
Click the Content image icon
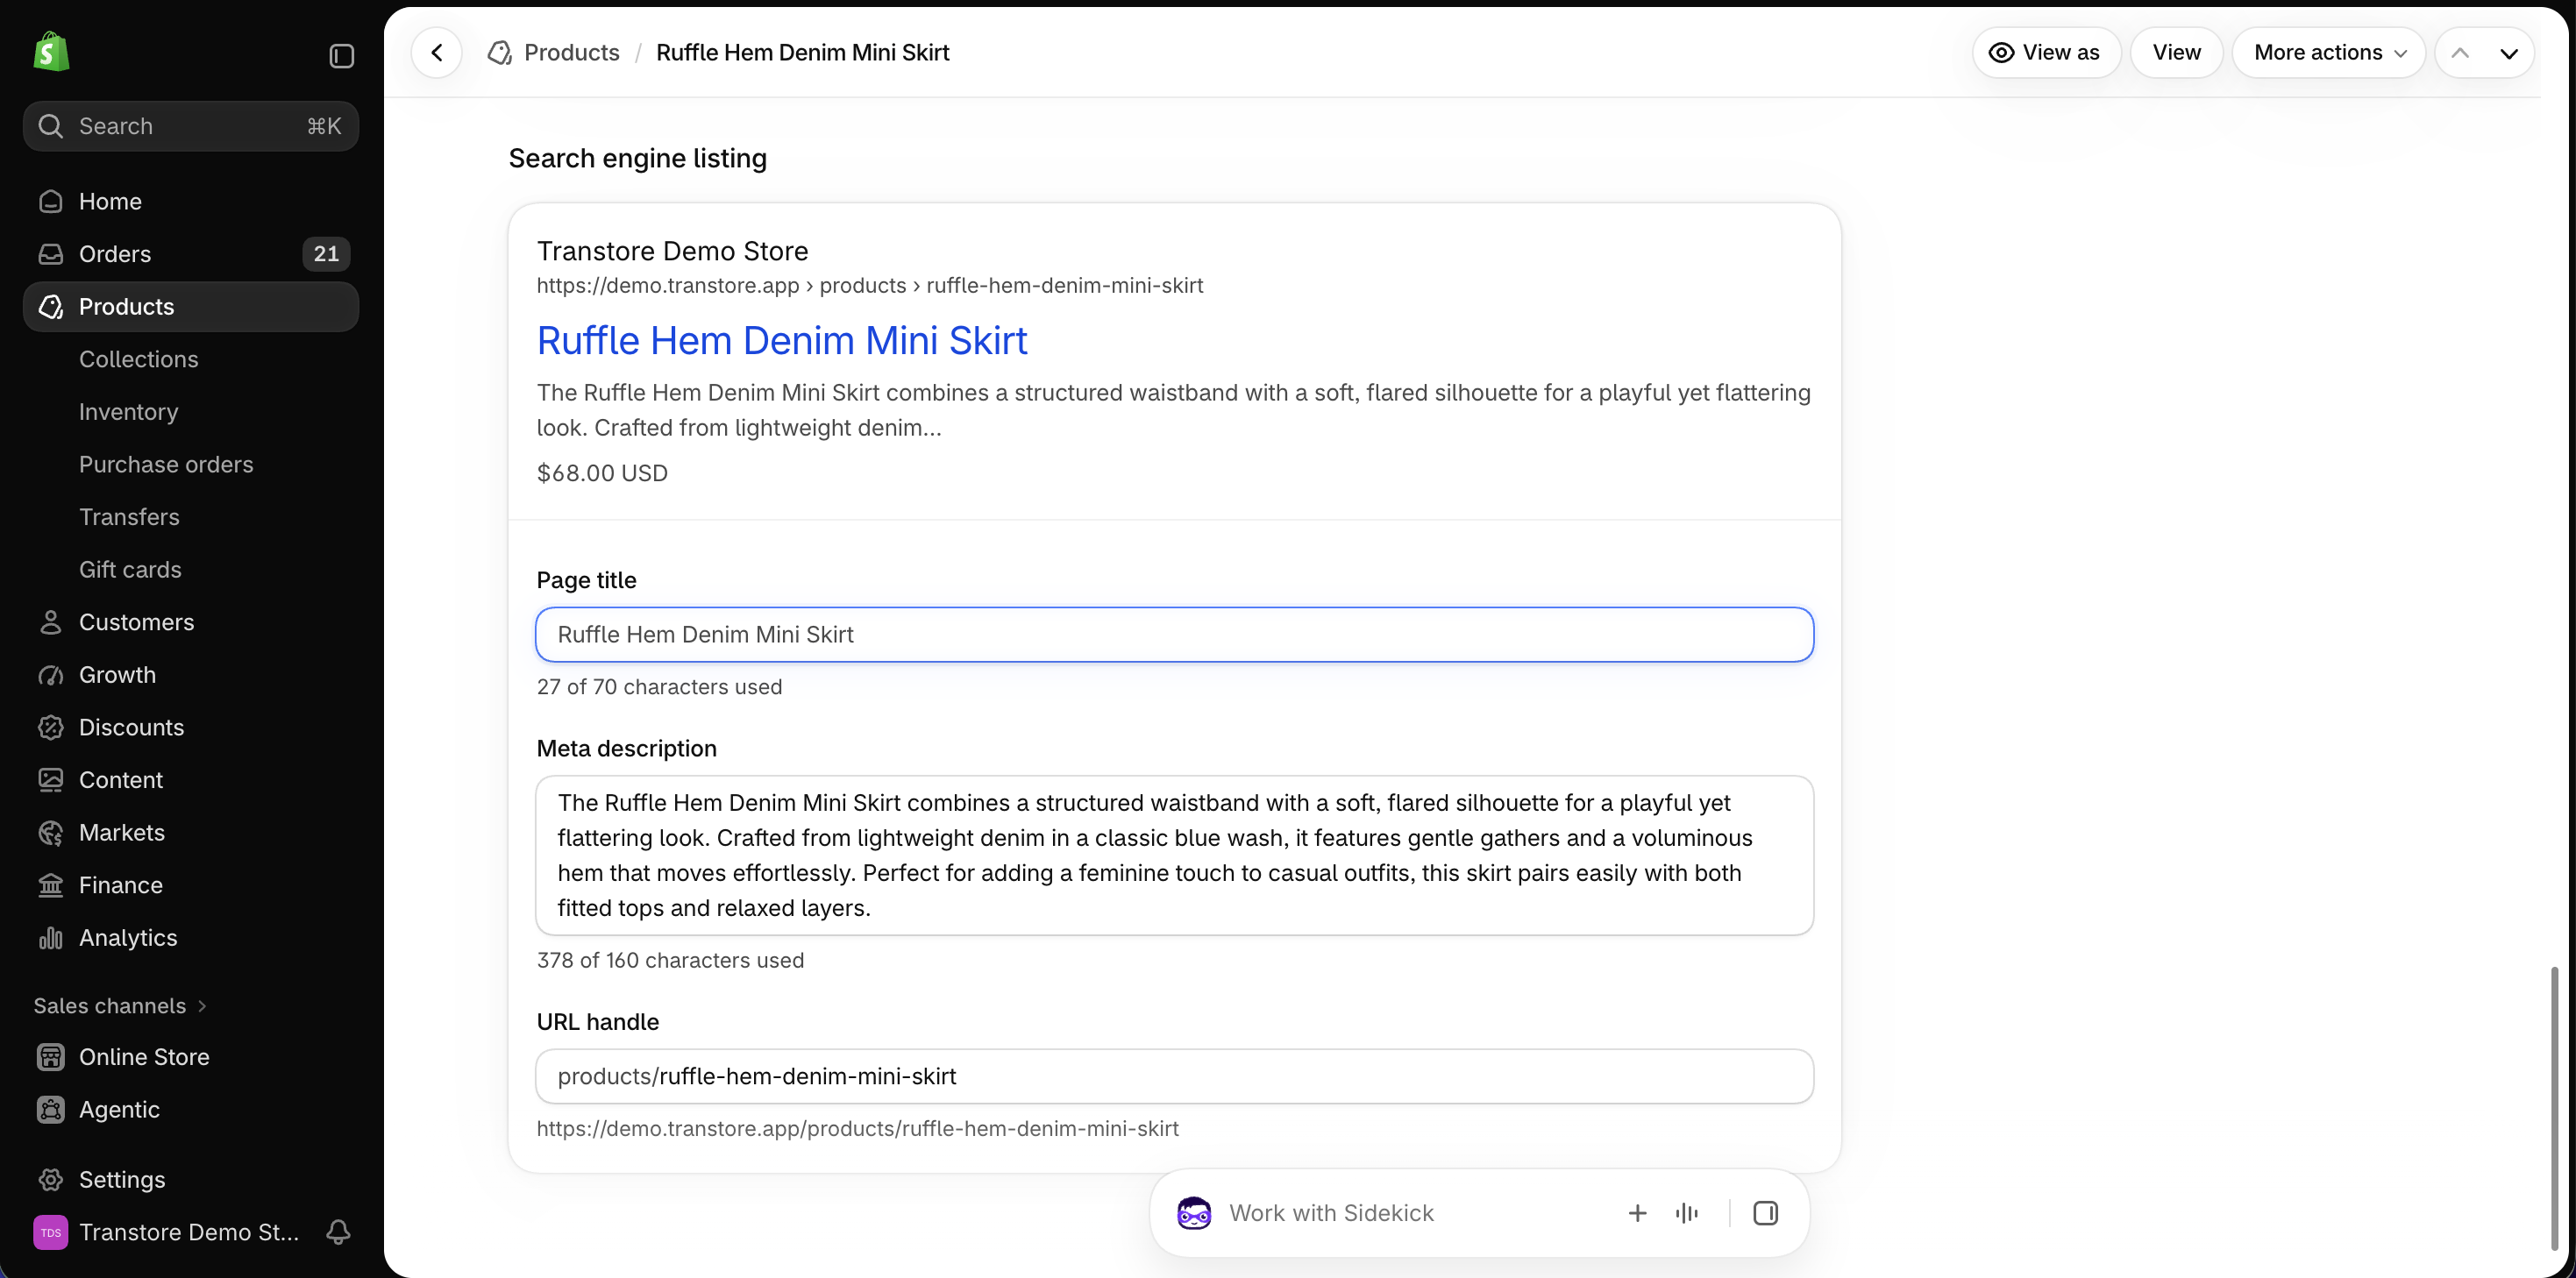click(50, 780)
